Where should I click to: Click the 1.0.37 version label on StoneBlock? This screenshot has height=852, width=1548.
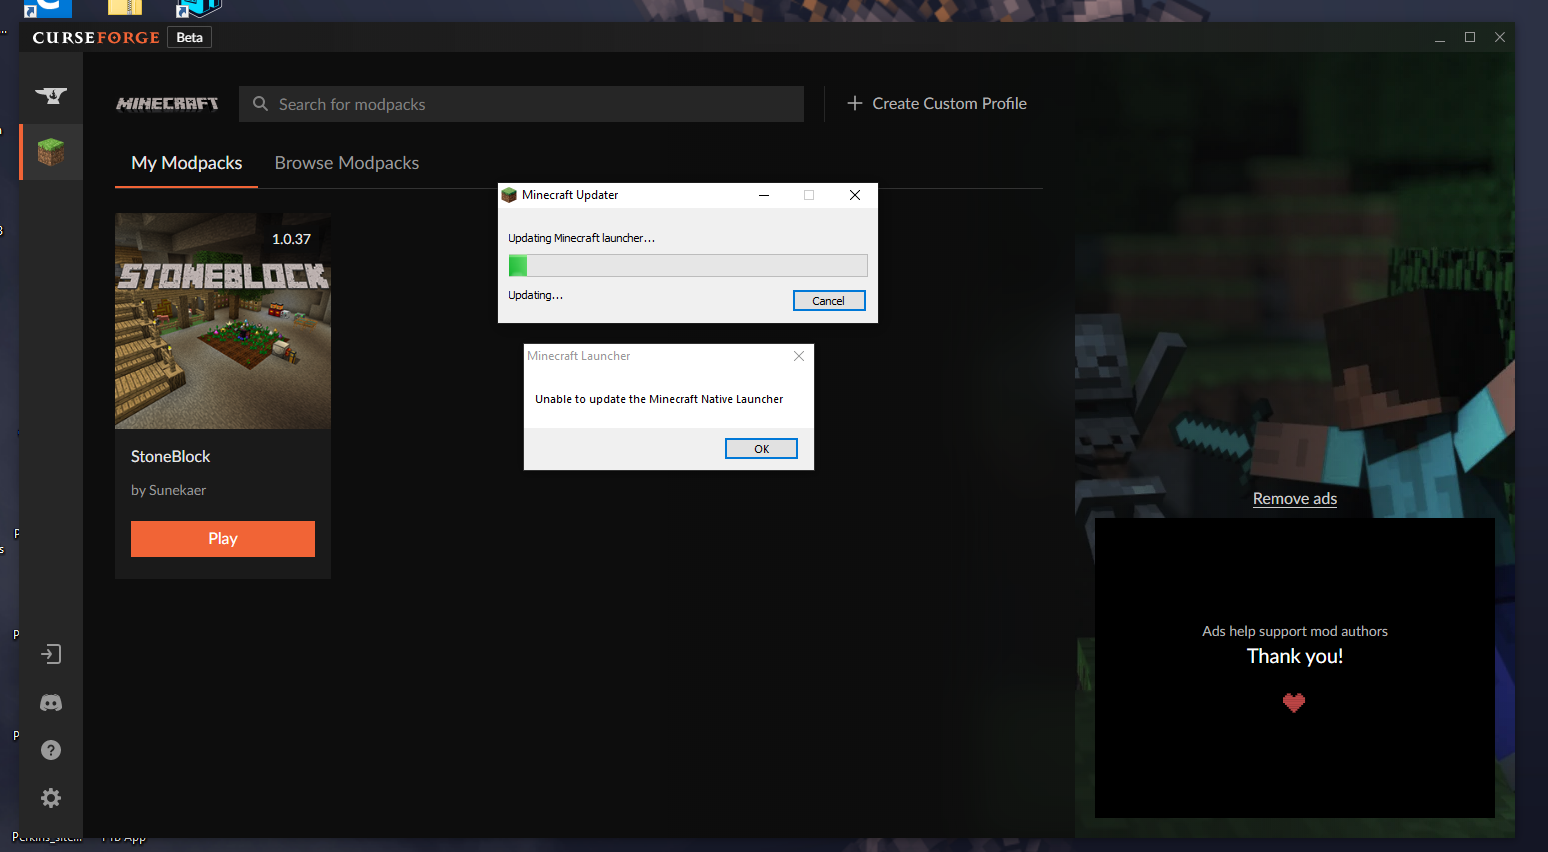tap(292, 239)
